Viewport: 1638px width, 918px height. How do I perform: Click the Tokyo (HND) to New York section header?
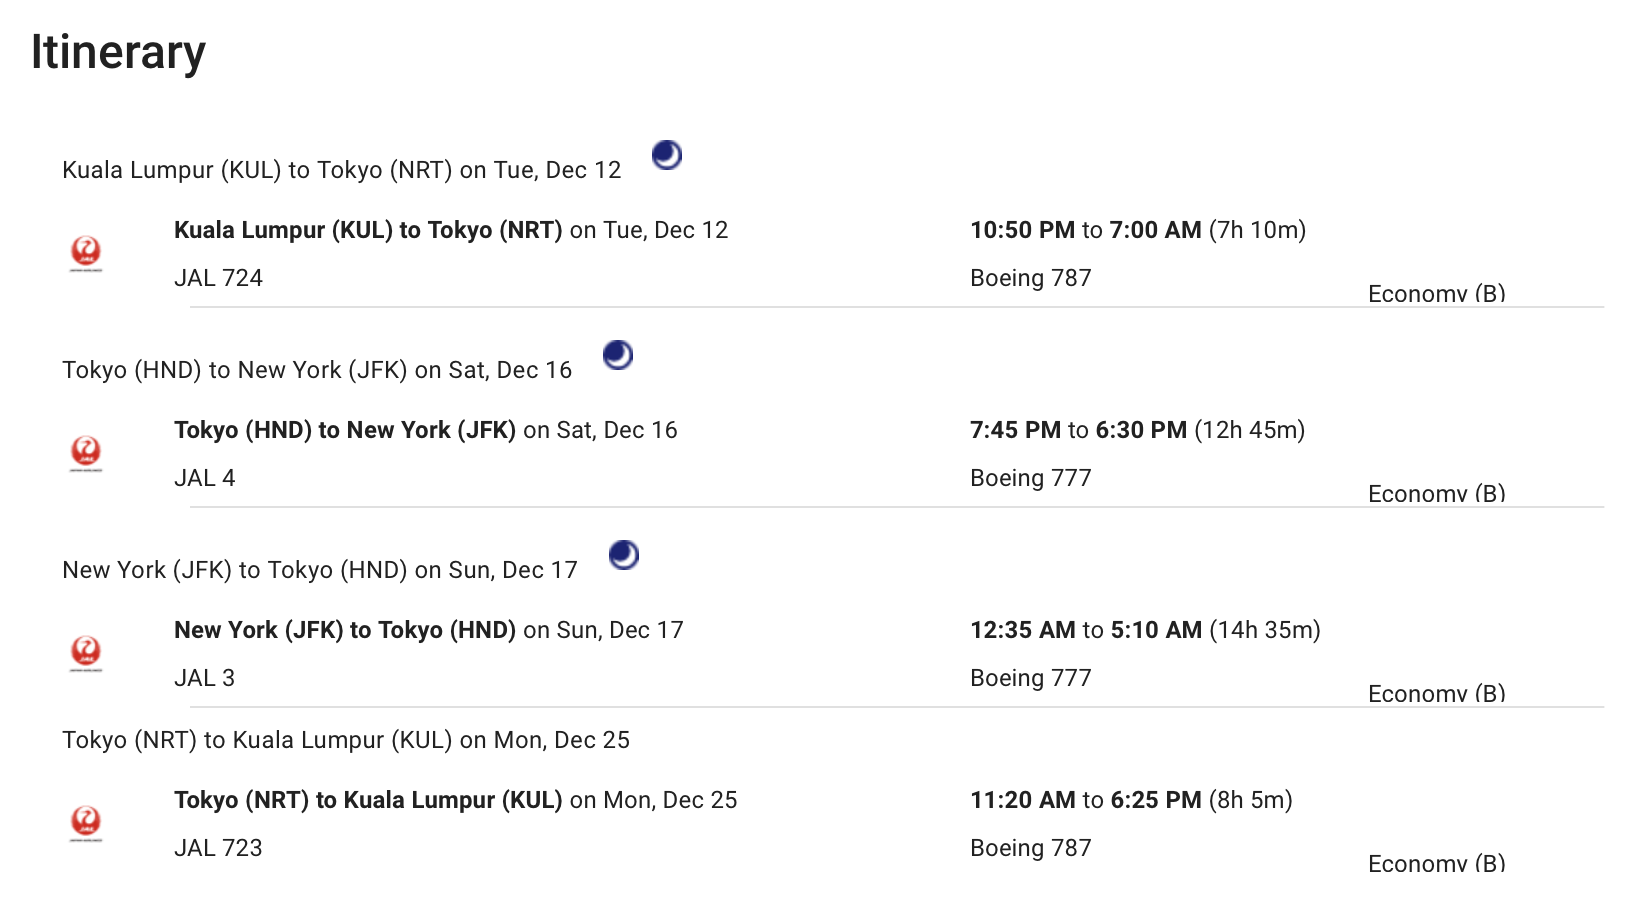[317, 370]
